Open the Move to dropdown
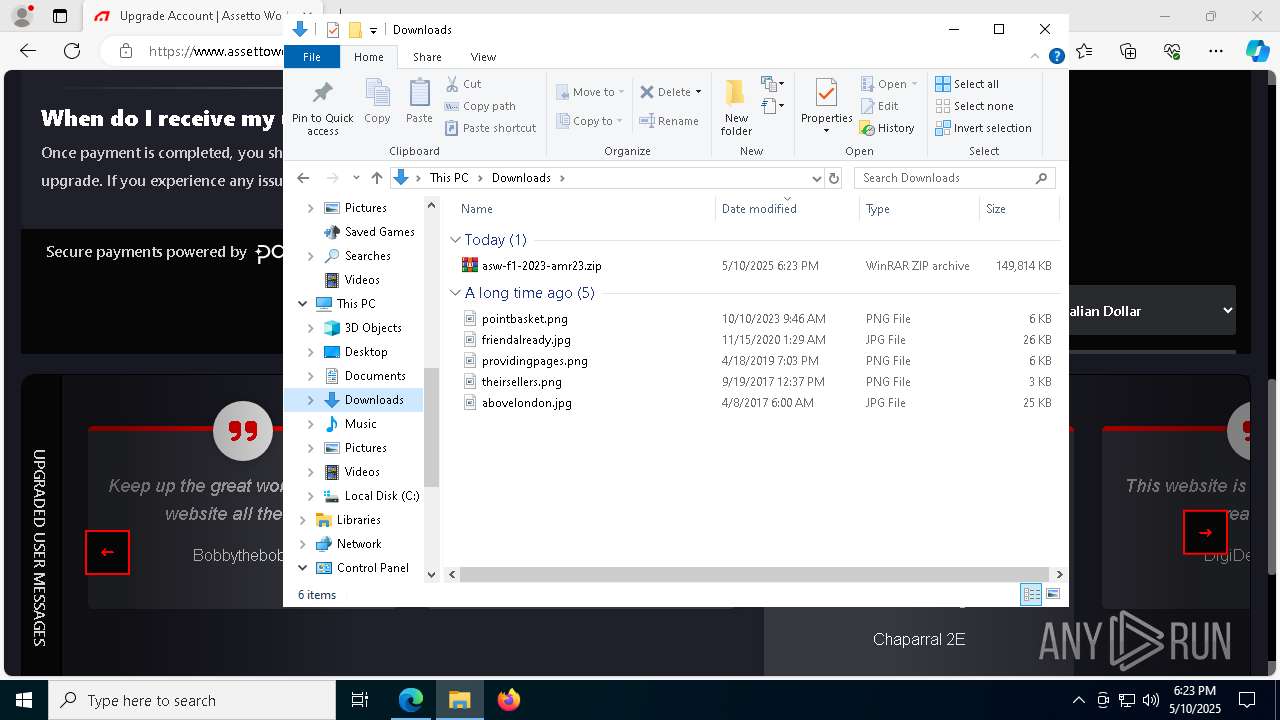The image size is (1280, 720). 590,92
